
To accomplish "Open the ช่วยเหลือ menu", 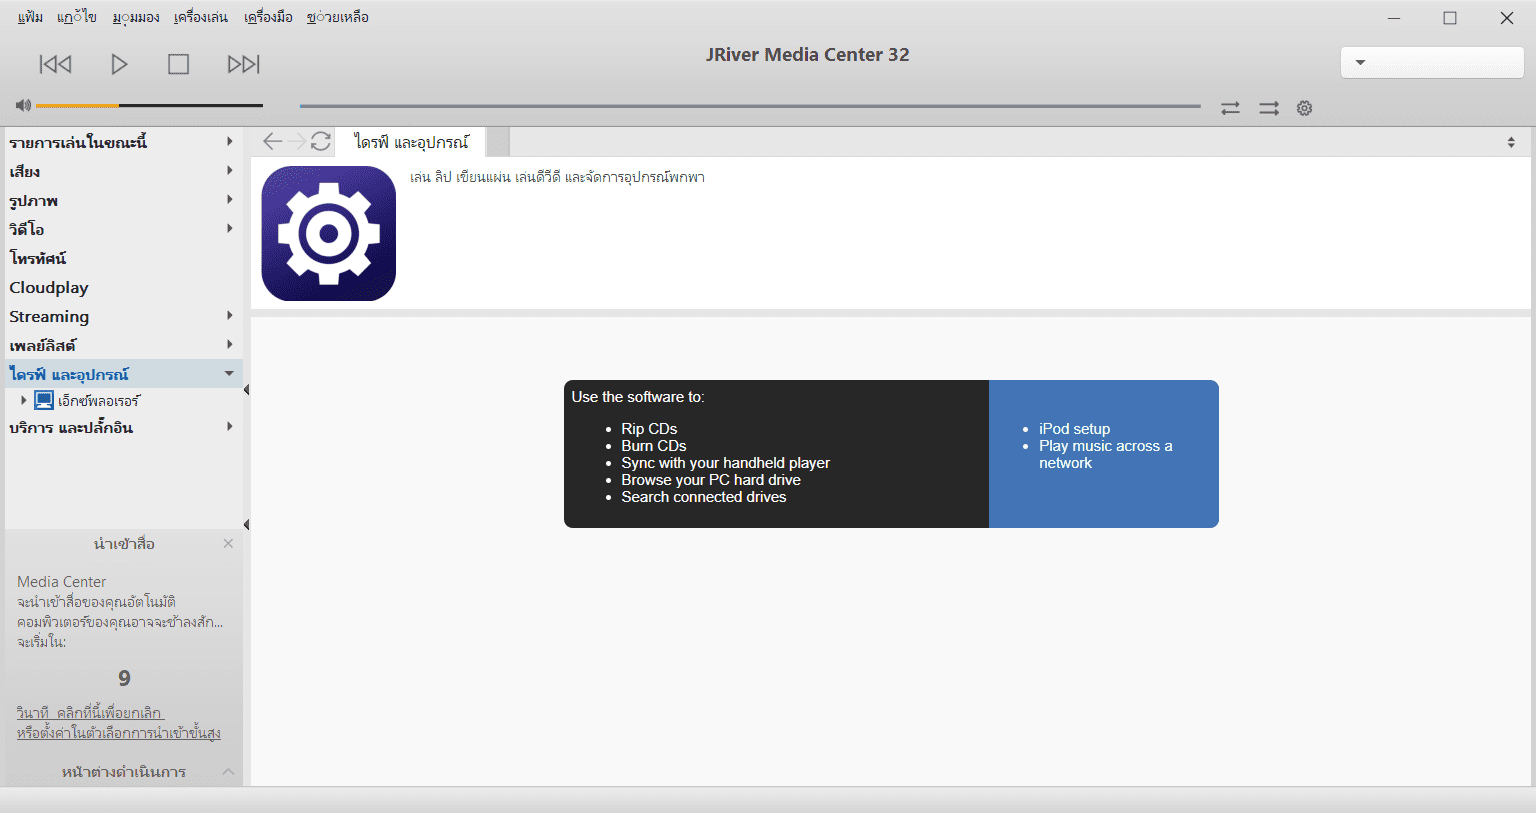I will [x=338, y=17].
